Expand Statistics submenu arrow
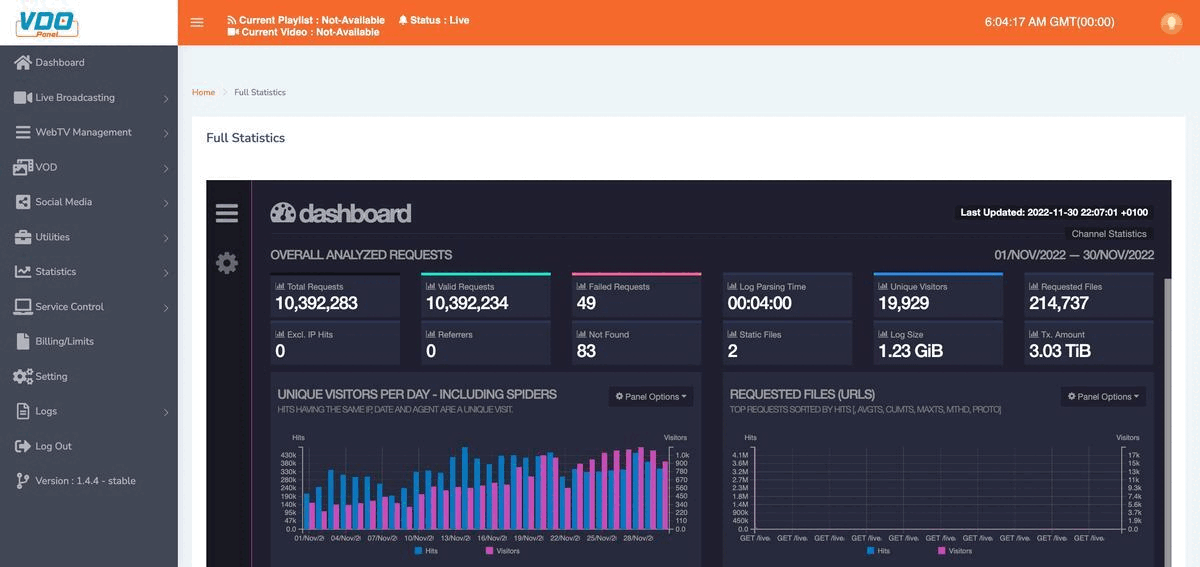 (x=166, y=273)
